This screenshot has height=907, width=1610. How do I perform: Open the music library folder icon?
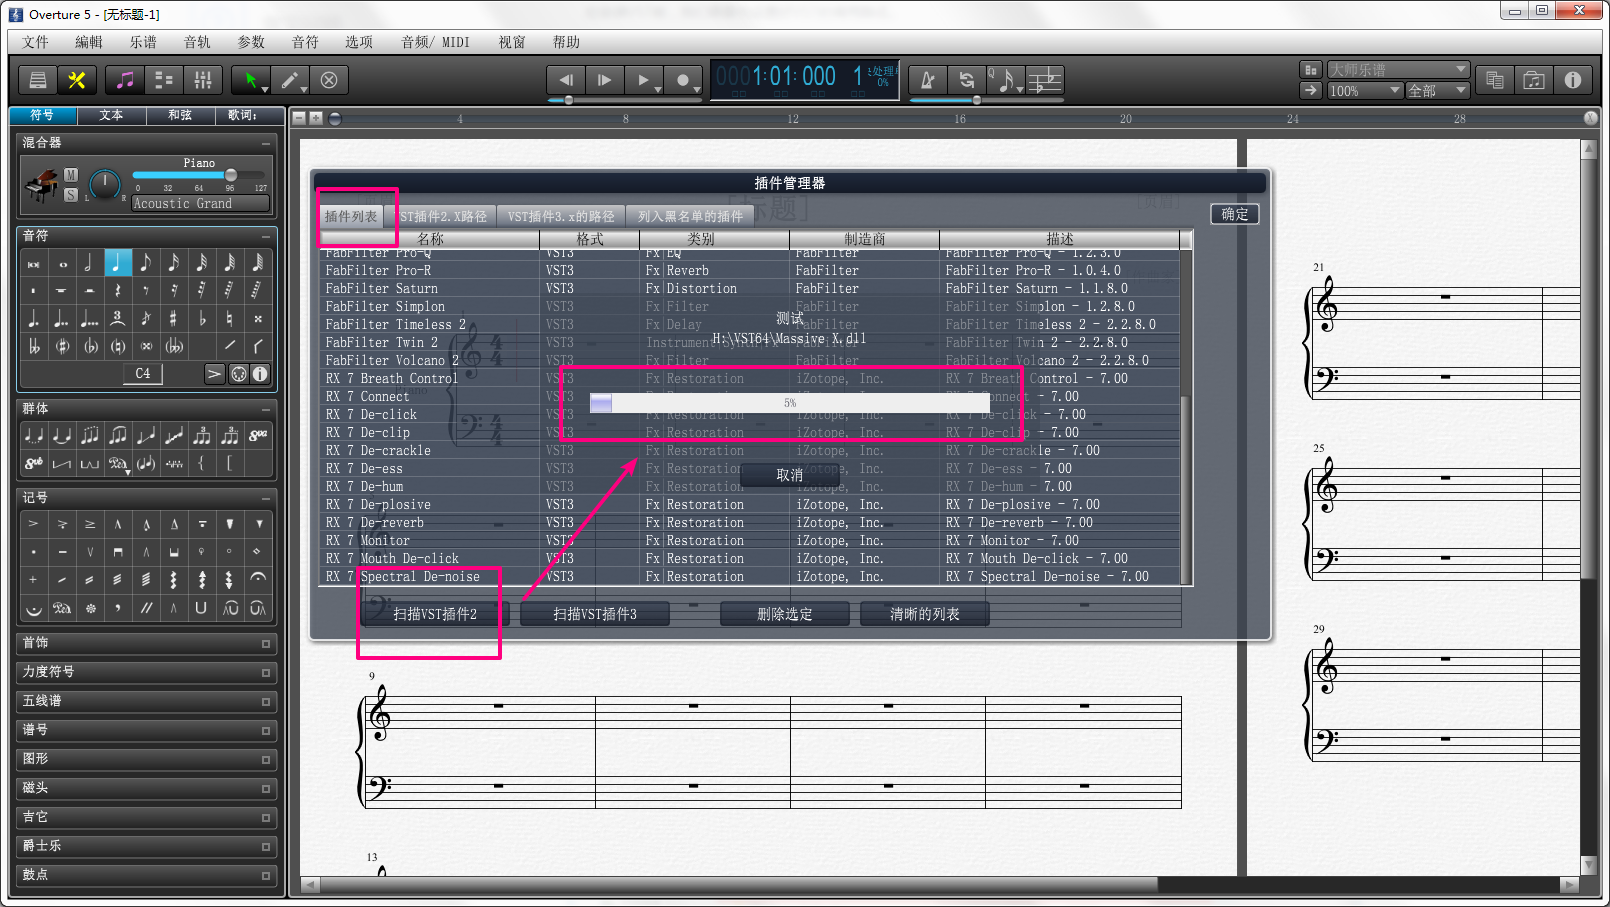coord(1534,80)
